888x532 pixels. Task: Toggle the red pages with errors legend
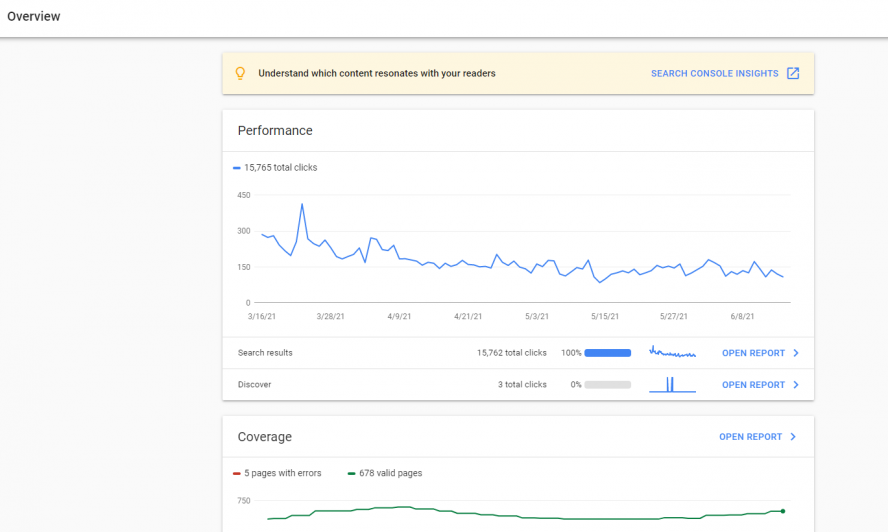coord(237,473)
